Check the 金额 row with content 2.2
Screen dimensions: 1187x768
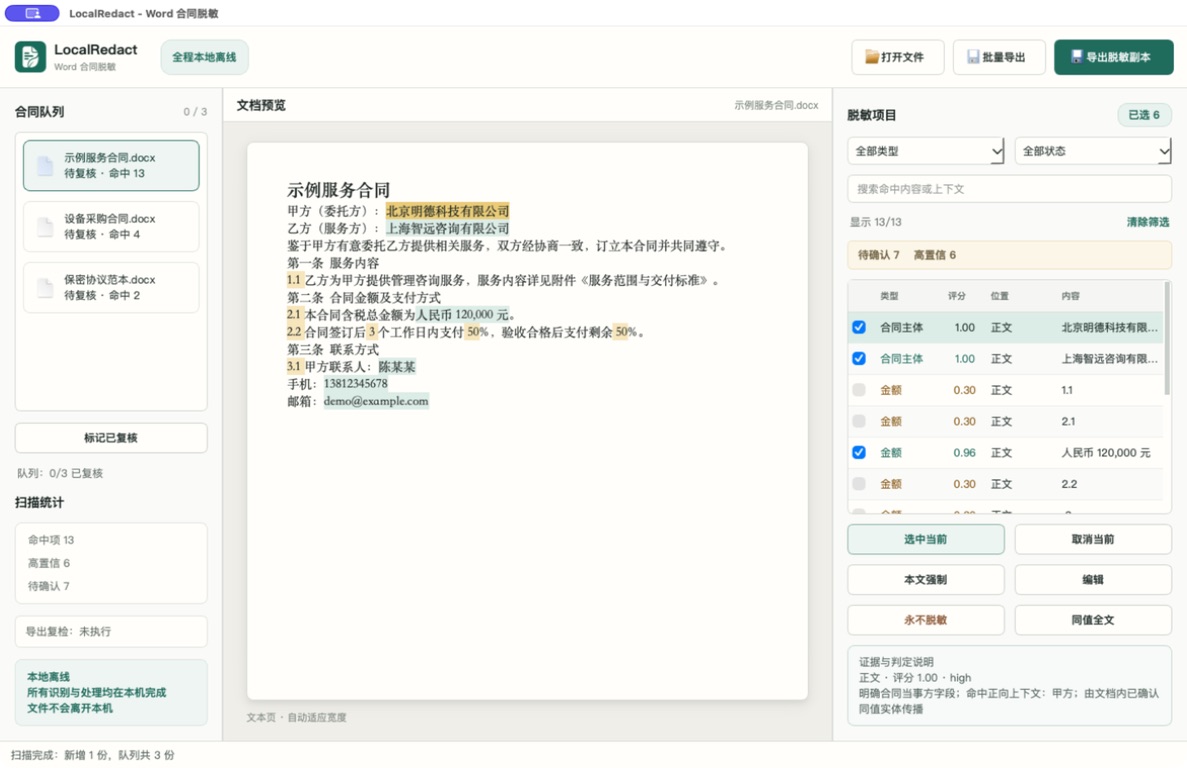click(858, 483)
